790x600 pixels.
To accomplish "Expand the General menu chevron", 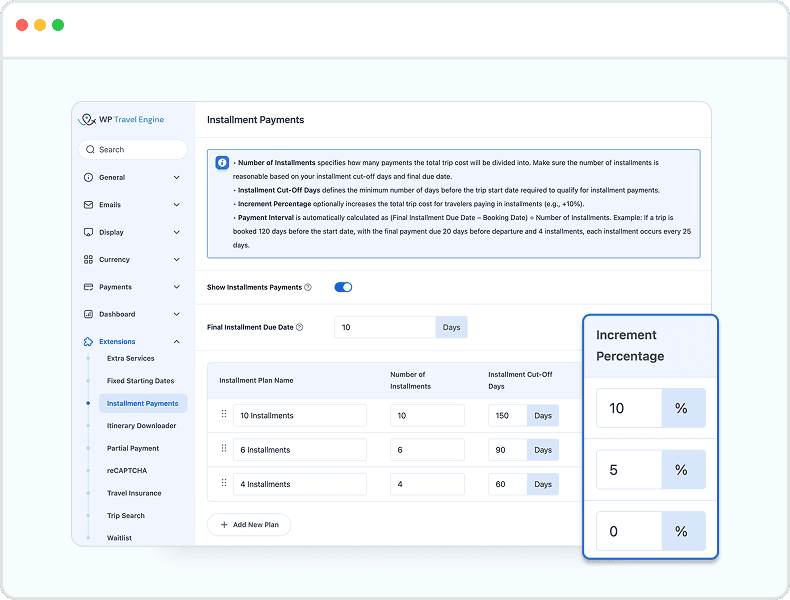I will (x=176, y=177).
